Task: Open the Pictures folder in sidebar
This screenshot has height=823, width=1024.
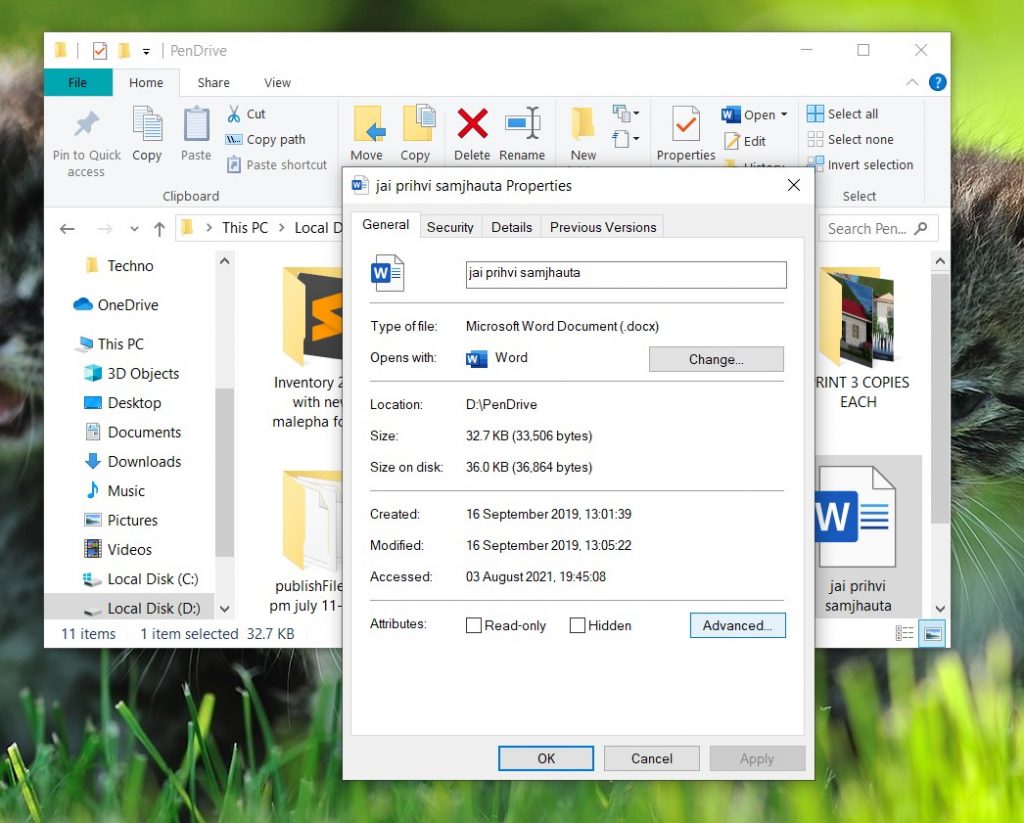Action: (121, 520)
